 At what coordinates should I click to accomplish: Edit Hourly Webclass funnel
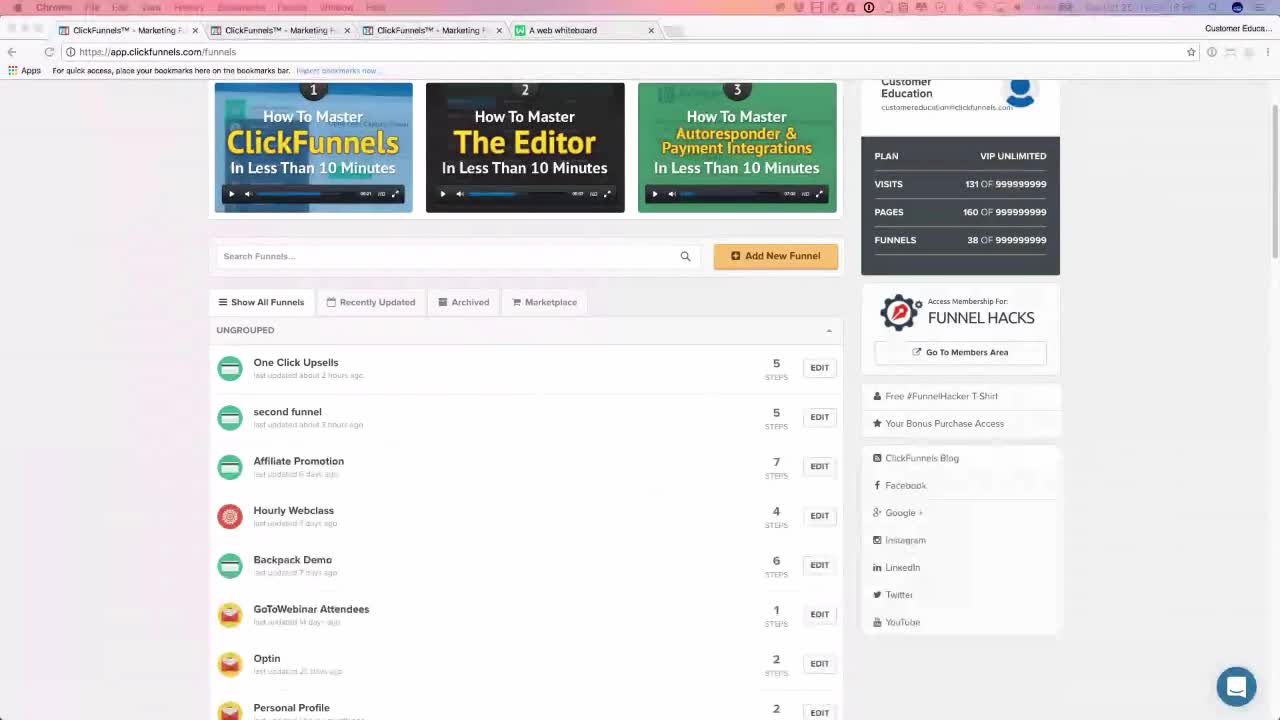coord(819,516)
